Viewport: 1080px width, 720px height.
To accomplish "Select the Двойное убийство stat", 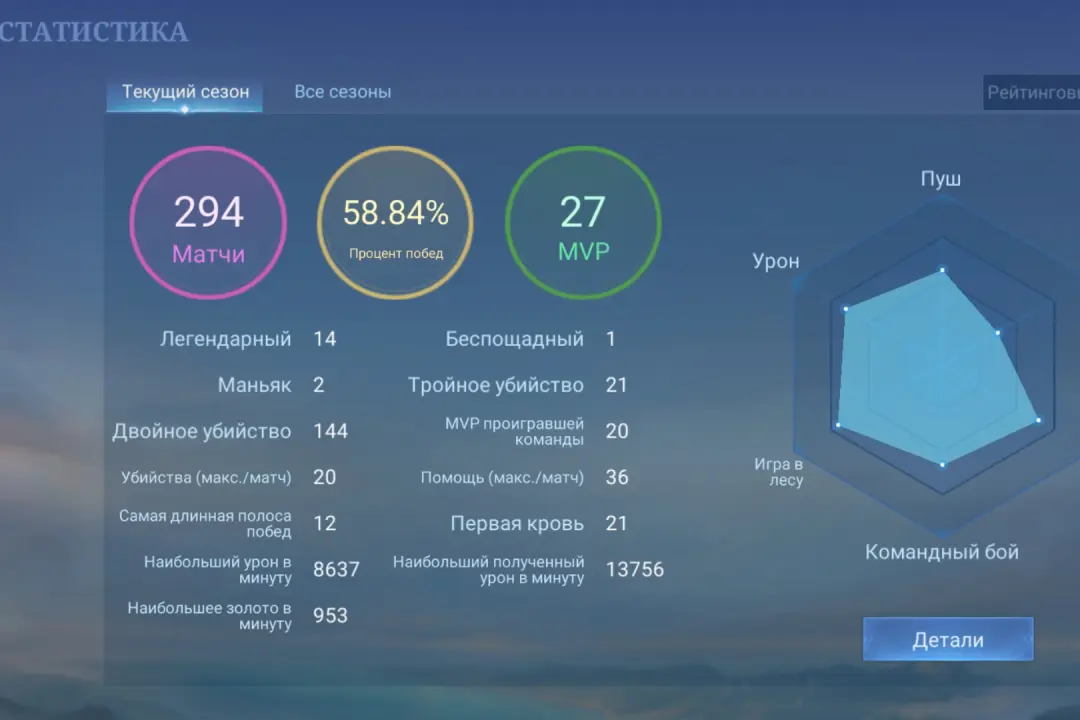I will tap(202, 431).
